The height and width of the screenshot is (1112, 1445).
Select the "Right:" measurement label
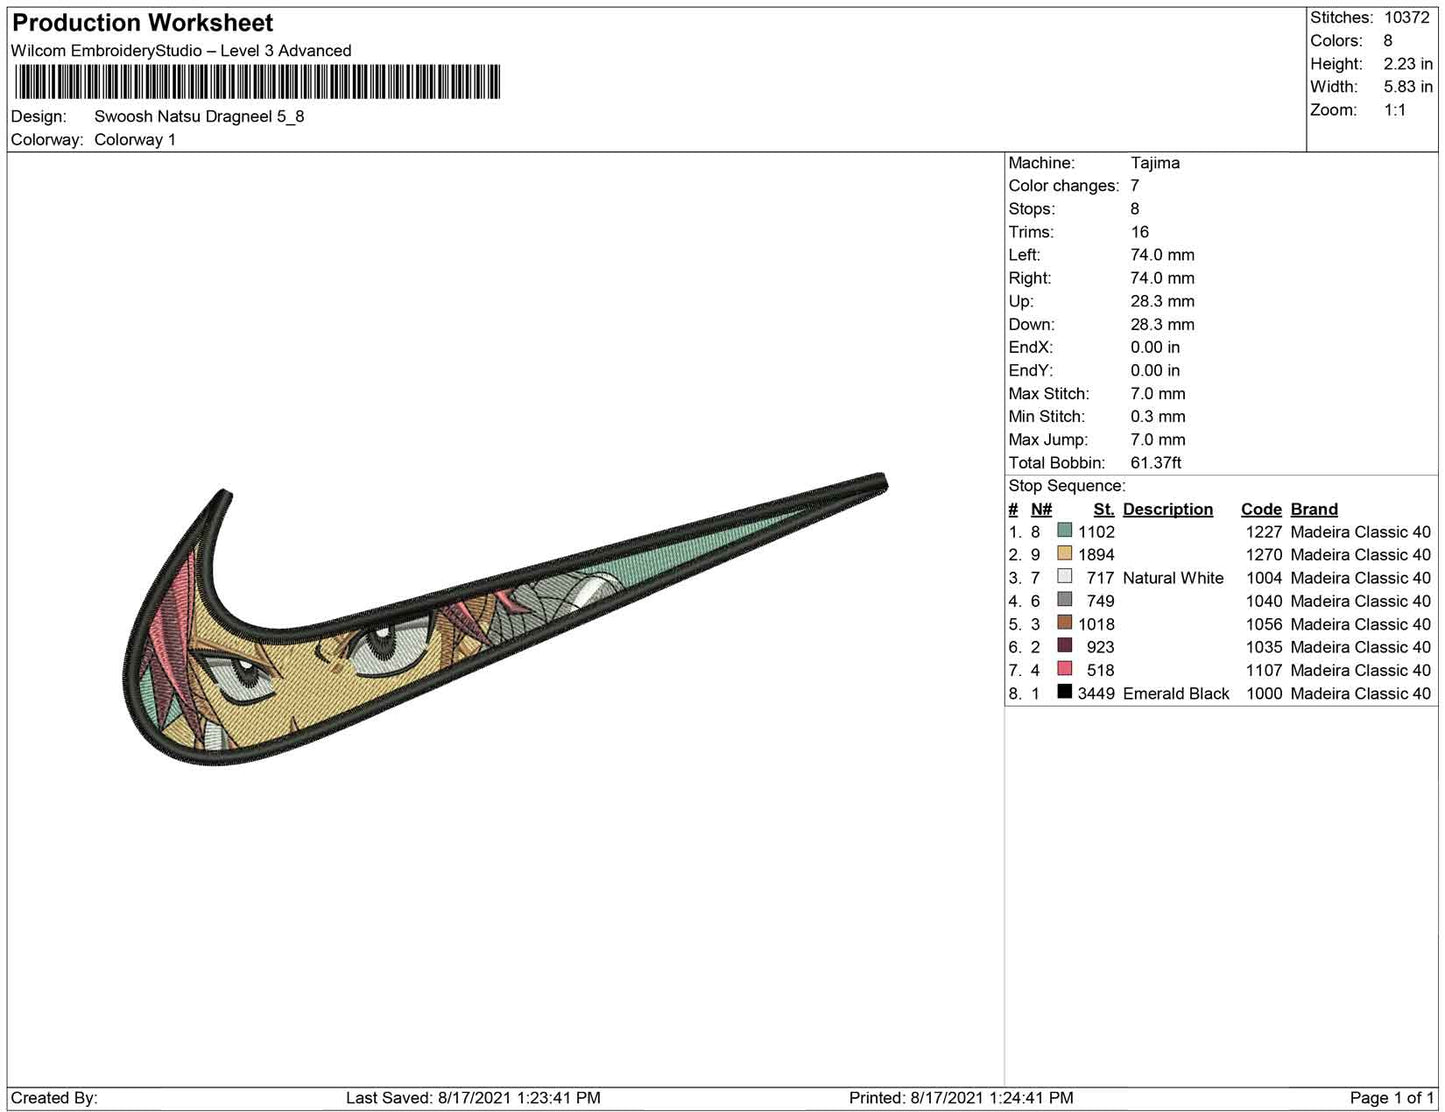(1029, 278)
